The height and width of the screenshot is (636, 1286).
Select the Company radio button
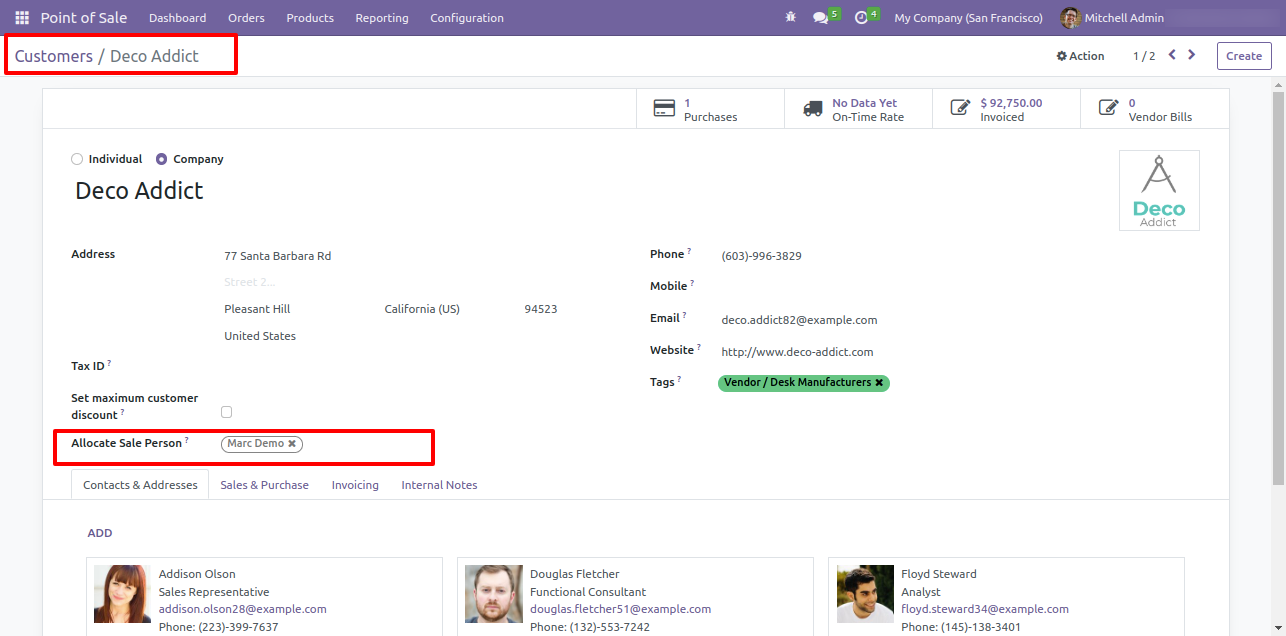pos(162,159)
